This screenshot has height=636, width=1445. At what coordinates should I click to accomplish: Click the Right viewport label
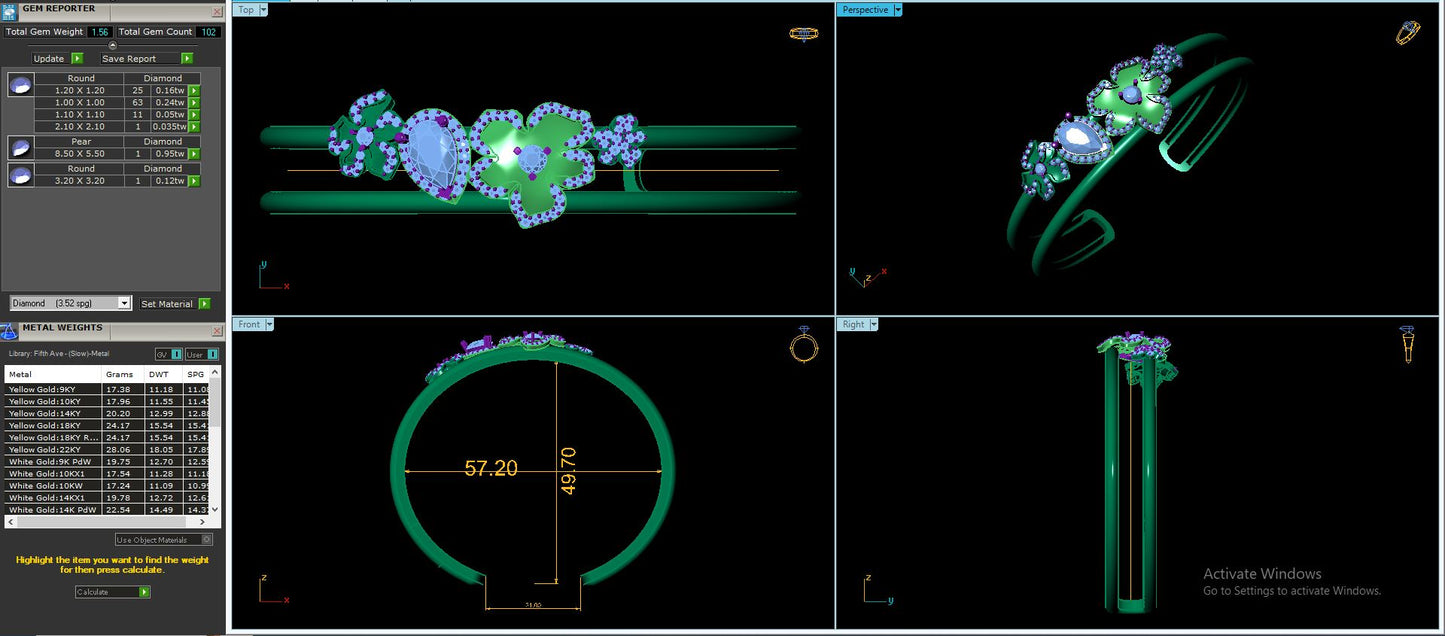tap(853, 325)
